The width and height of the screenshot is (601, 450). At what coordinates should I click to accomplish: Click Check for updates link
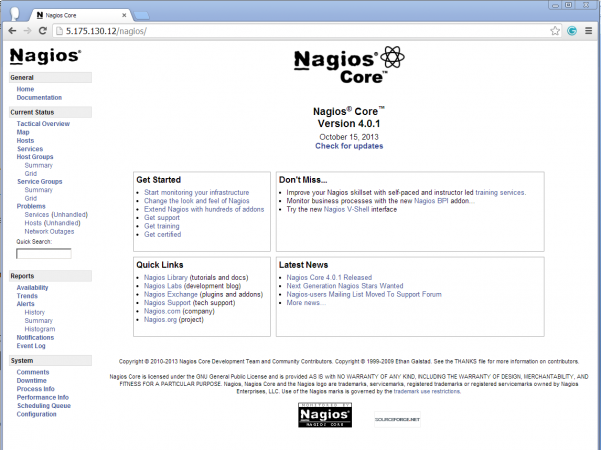point(349,146)
